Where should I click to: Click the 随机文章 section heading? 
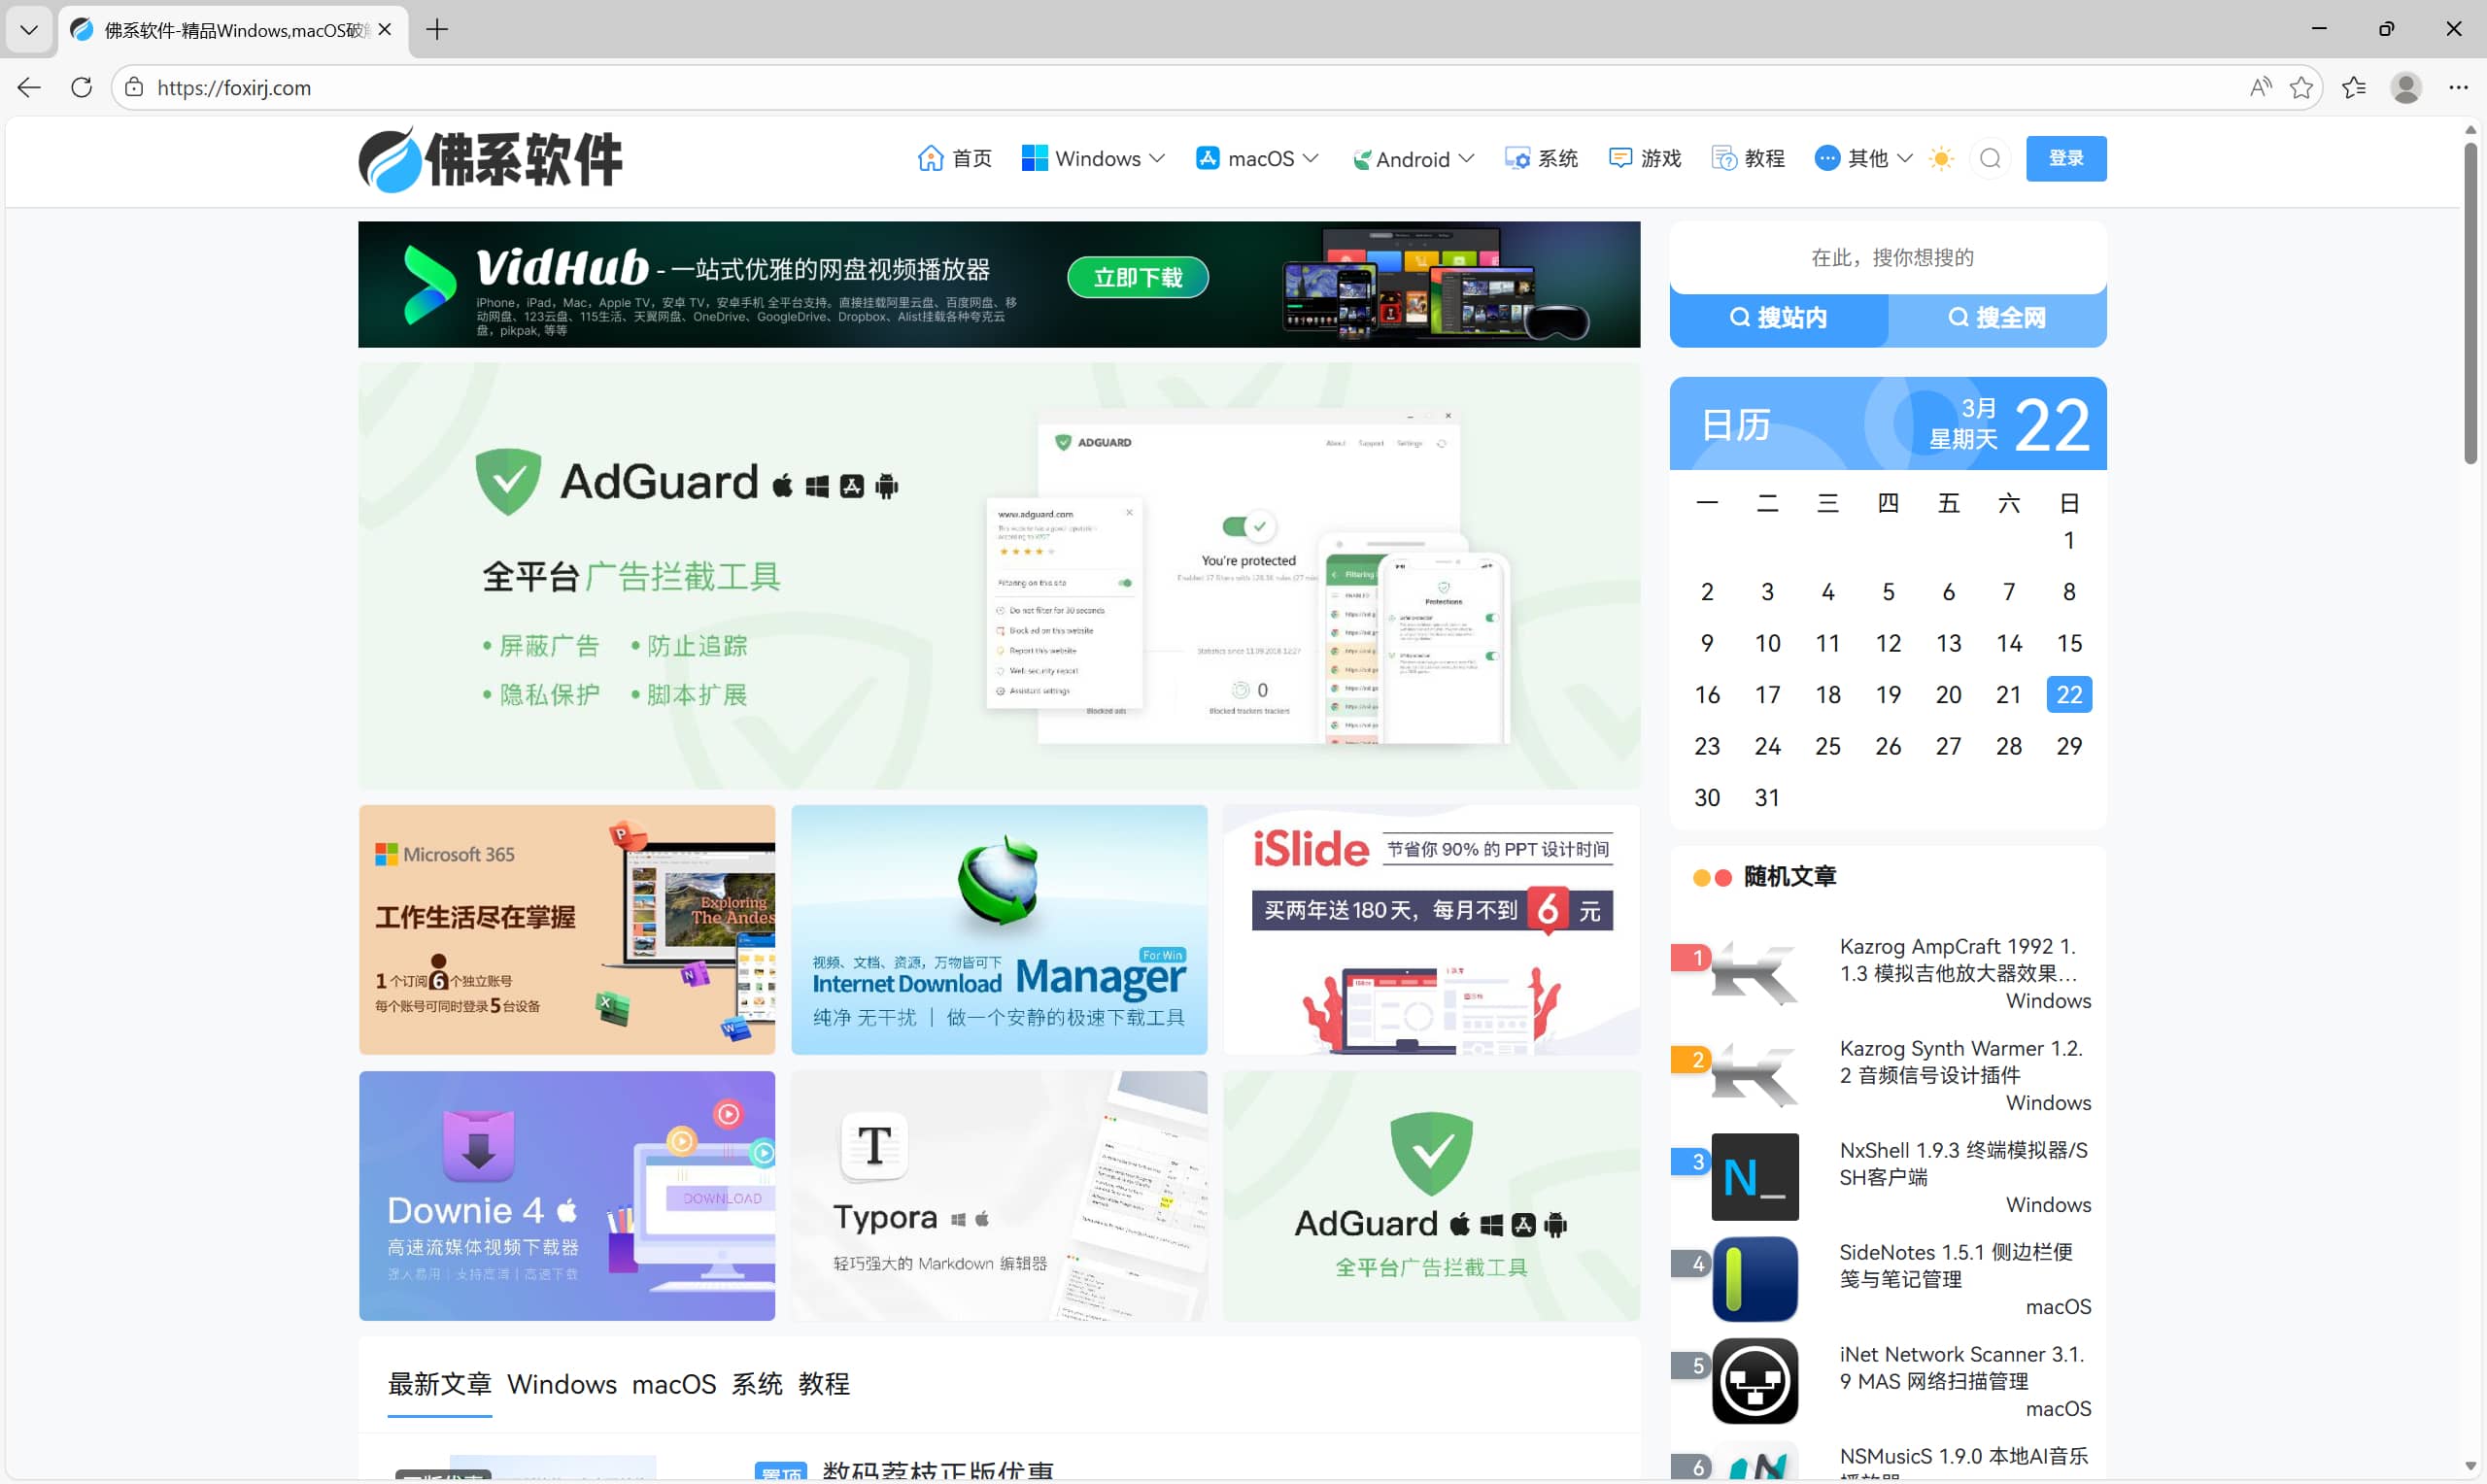point(1790,877)
